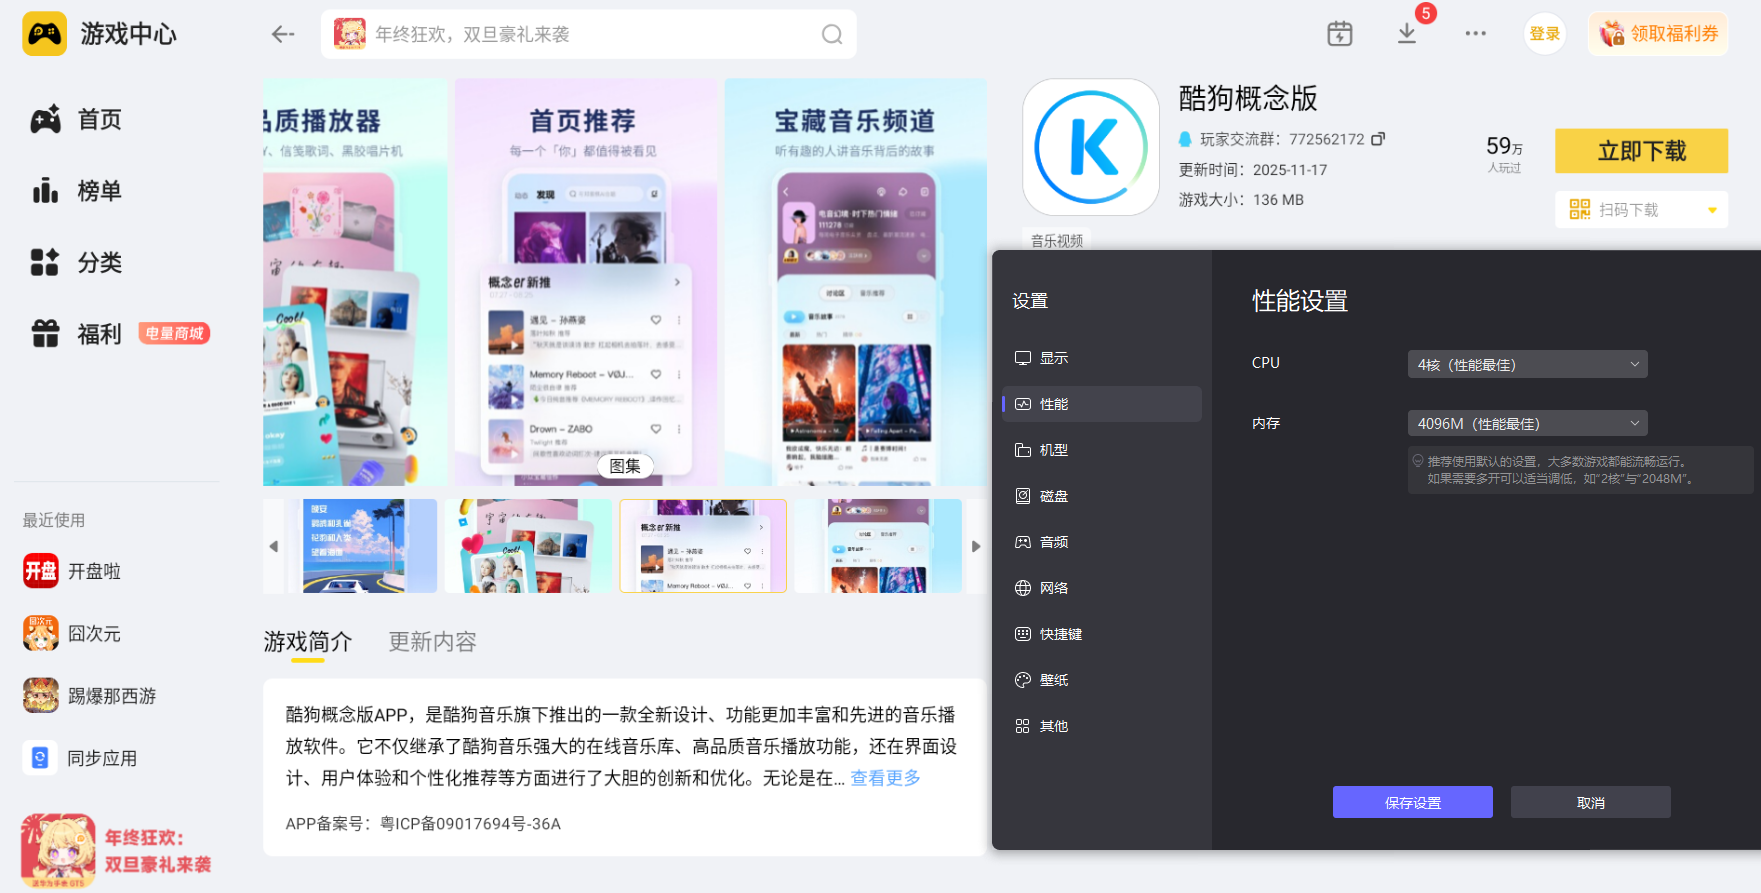Open the downloads icon with badge
Viewport: 1761px width, 893px height.
pyautogui.click(x=1407, y=34)
